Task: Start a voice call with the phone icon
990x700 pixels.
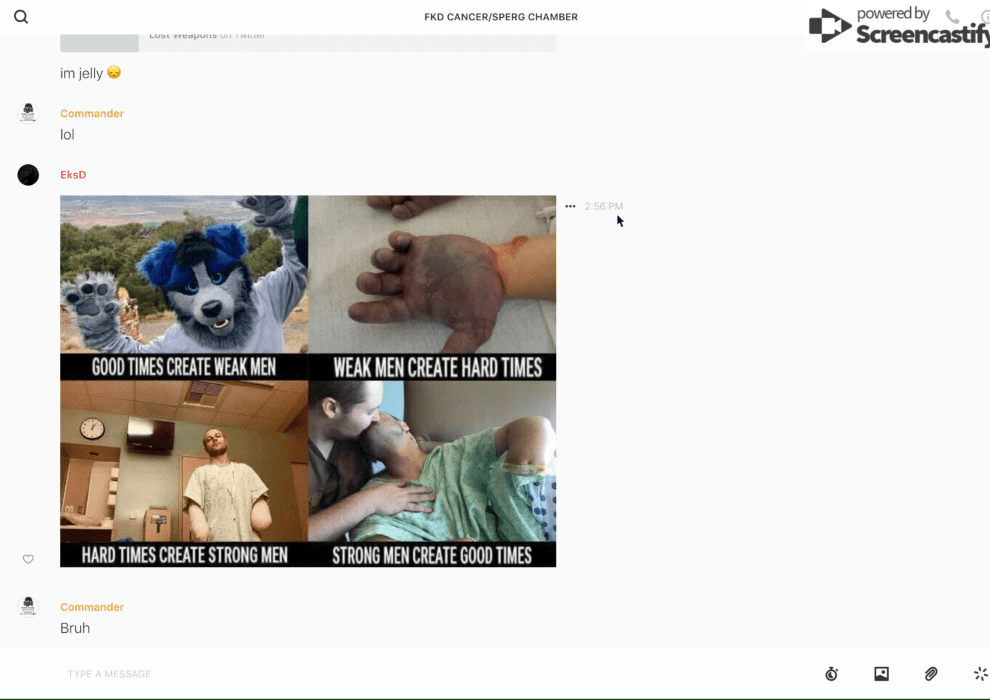Action: [x=952, y=17]
